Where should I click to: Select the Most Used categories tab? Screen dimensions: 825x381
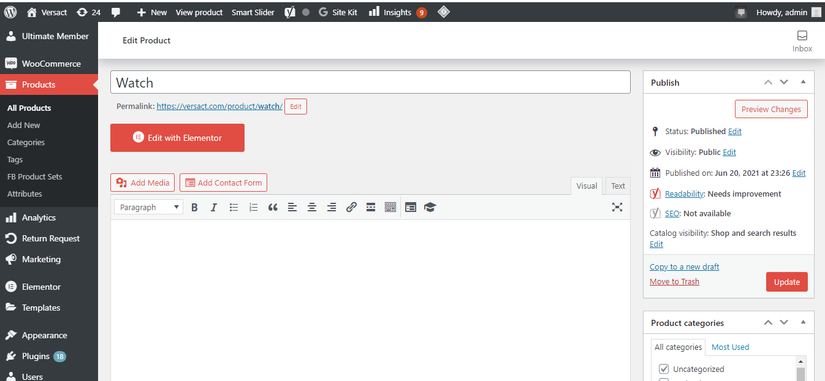tap(730, 347)
